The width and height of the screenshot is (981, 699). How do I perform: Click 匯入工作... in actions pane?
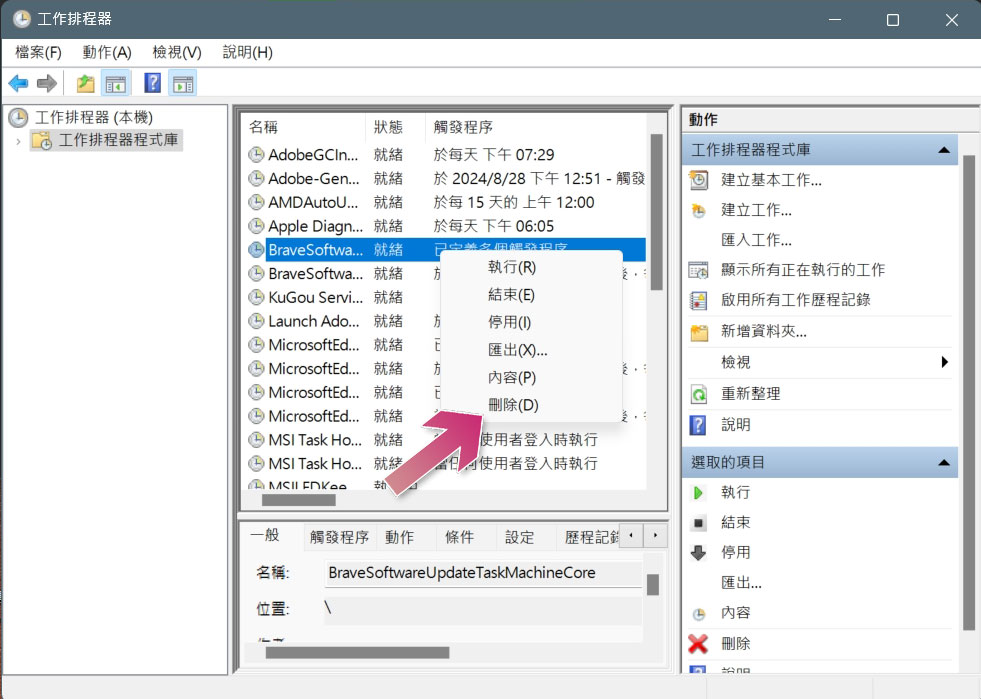click(756, 240)
